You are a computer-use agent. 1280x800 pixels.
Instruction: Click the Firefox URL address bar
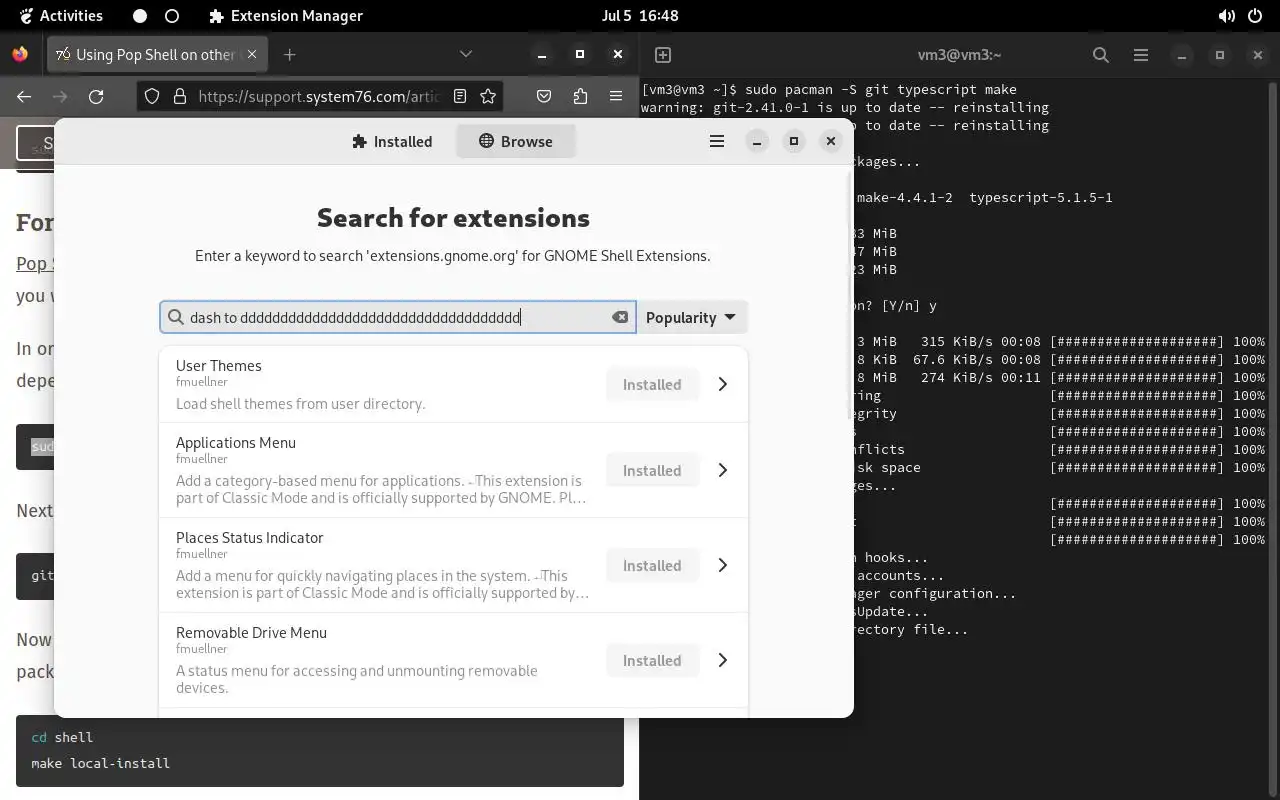pos(318,96)
